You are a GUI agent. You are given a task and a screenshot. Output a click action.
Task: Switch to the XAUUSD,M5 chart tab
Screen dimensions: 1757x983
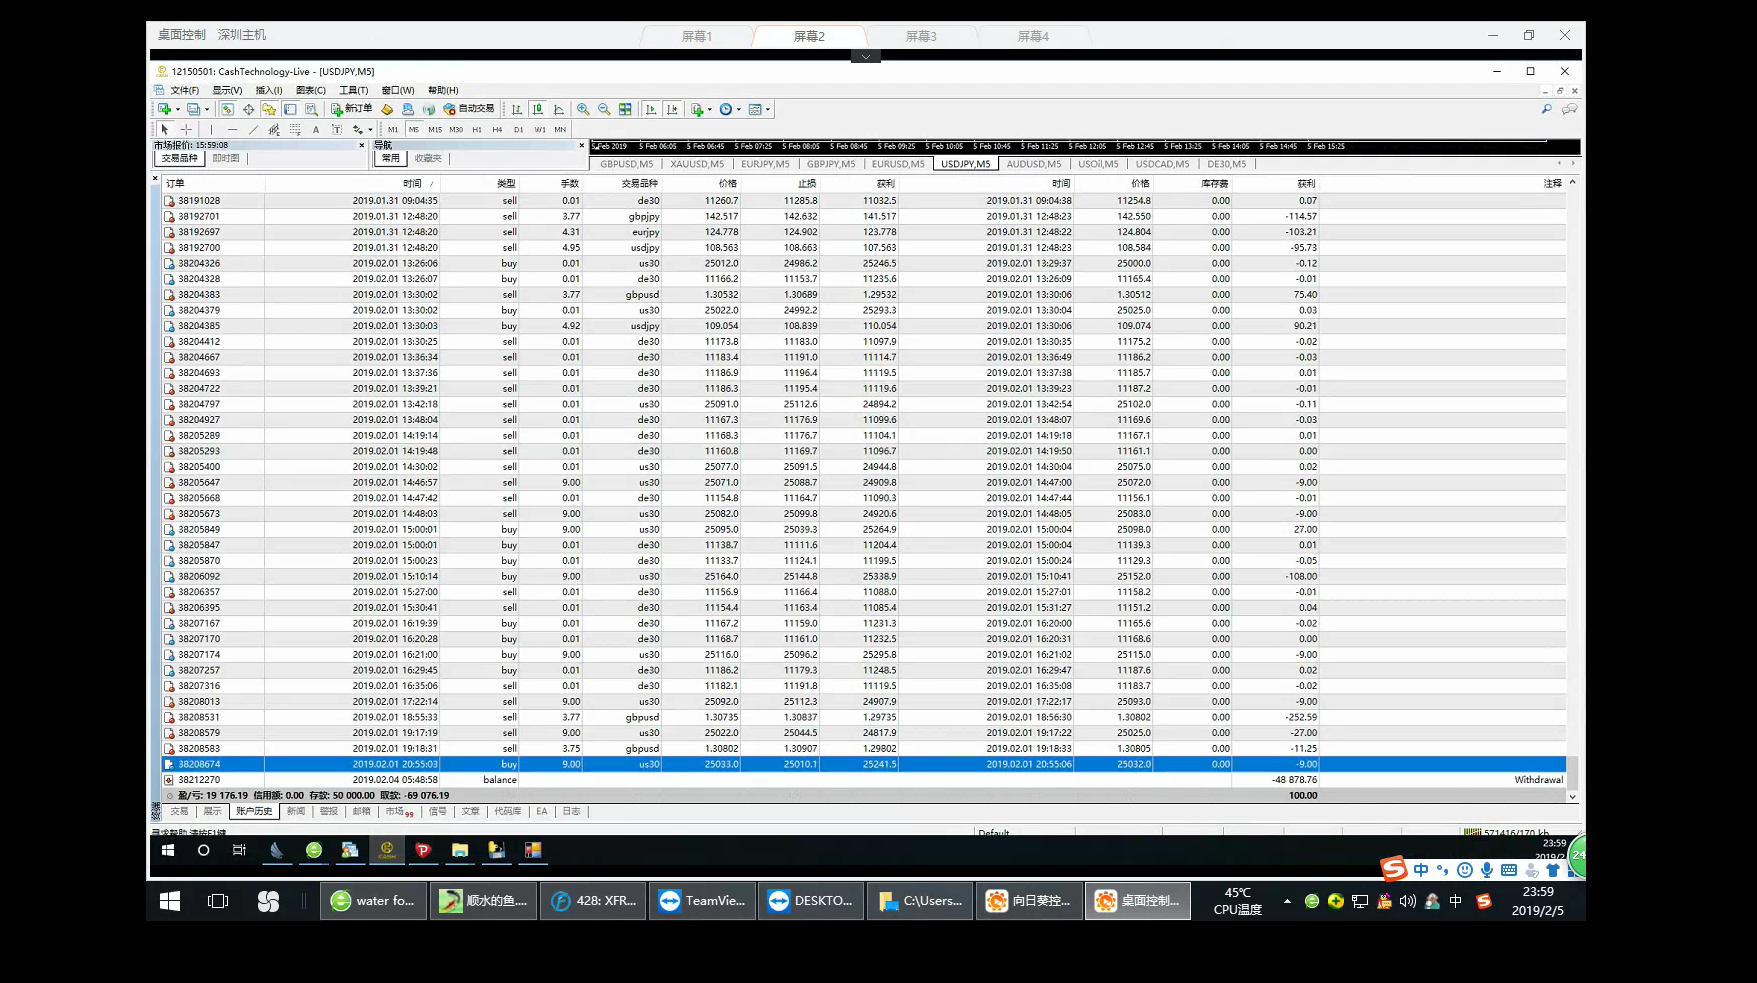(697, 164)
